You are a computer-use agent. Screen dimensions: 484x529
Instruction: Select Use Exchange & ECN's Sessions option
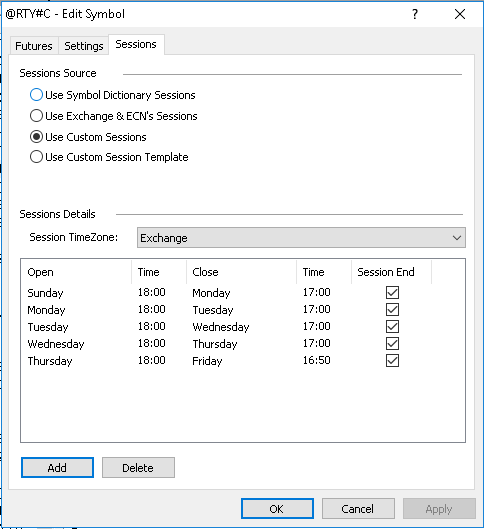[36, 116]
